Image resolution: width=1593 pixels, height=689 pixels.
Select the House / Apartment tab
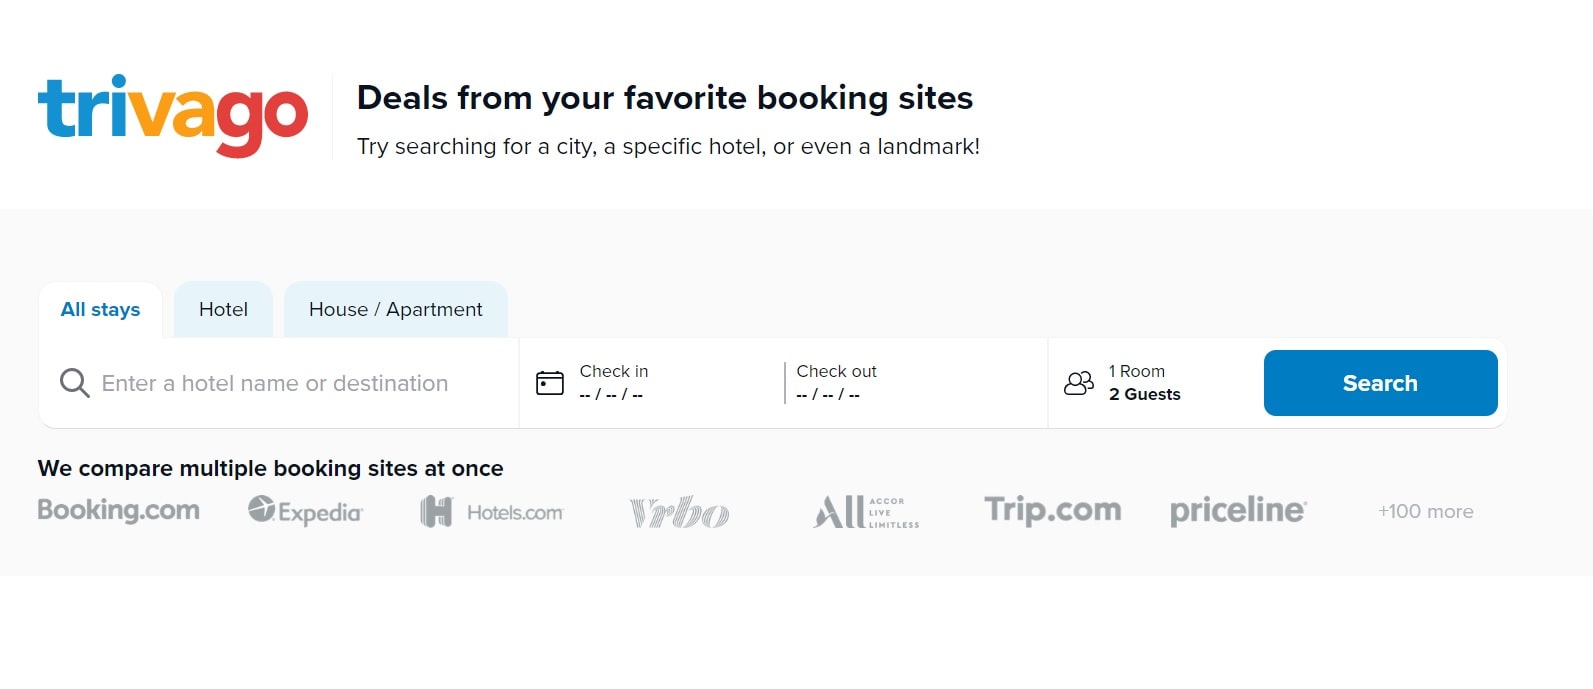pyautogui.click(x=395, y=309)
